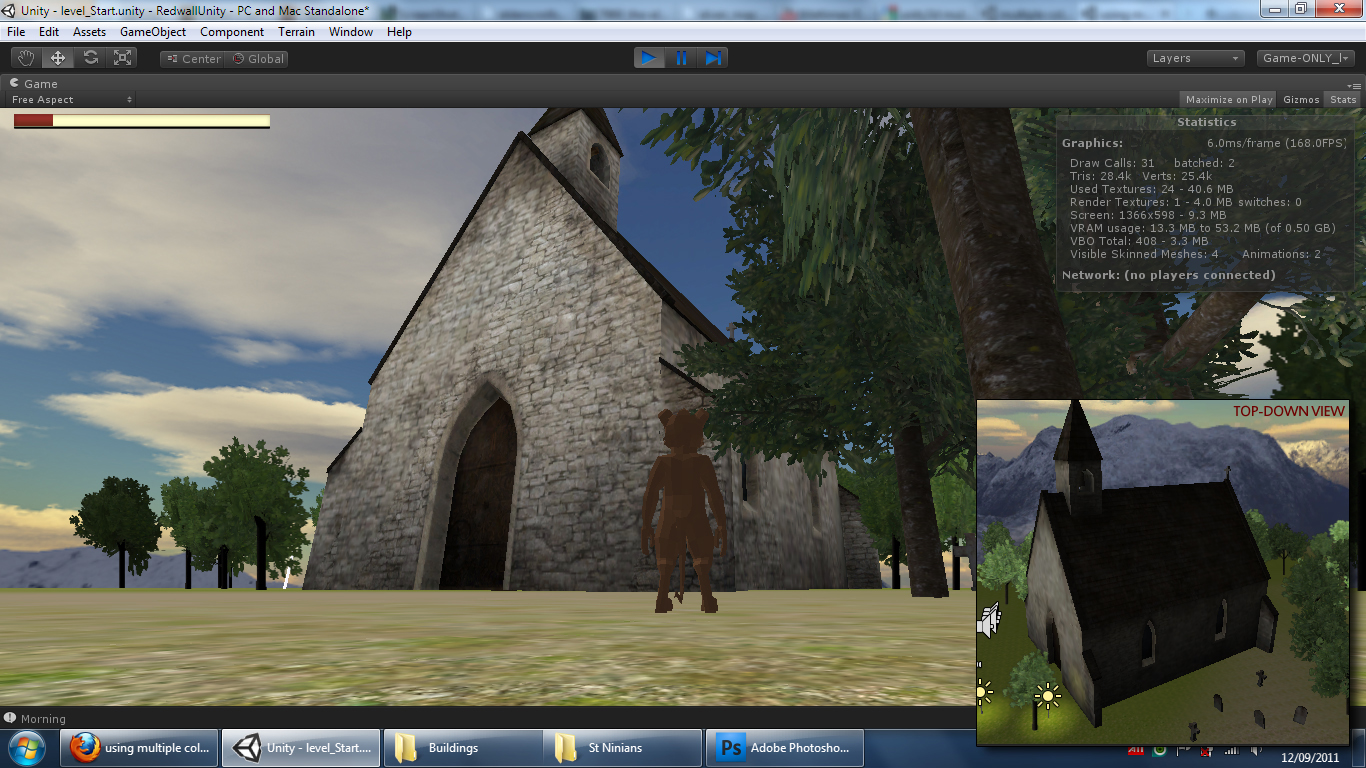Viewport: 1366px width, 768px height.
Task: Toggle Maximize on Play
Action: pyautogui.click(x=1229, y=99)
